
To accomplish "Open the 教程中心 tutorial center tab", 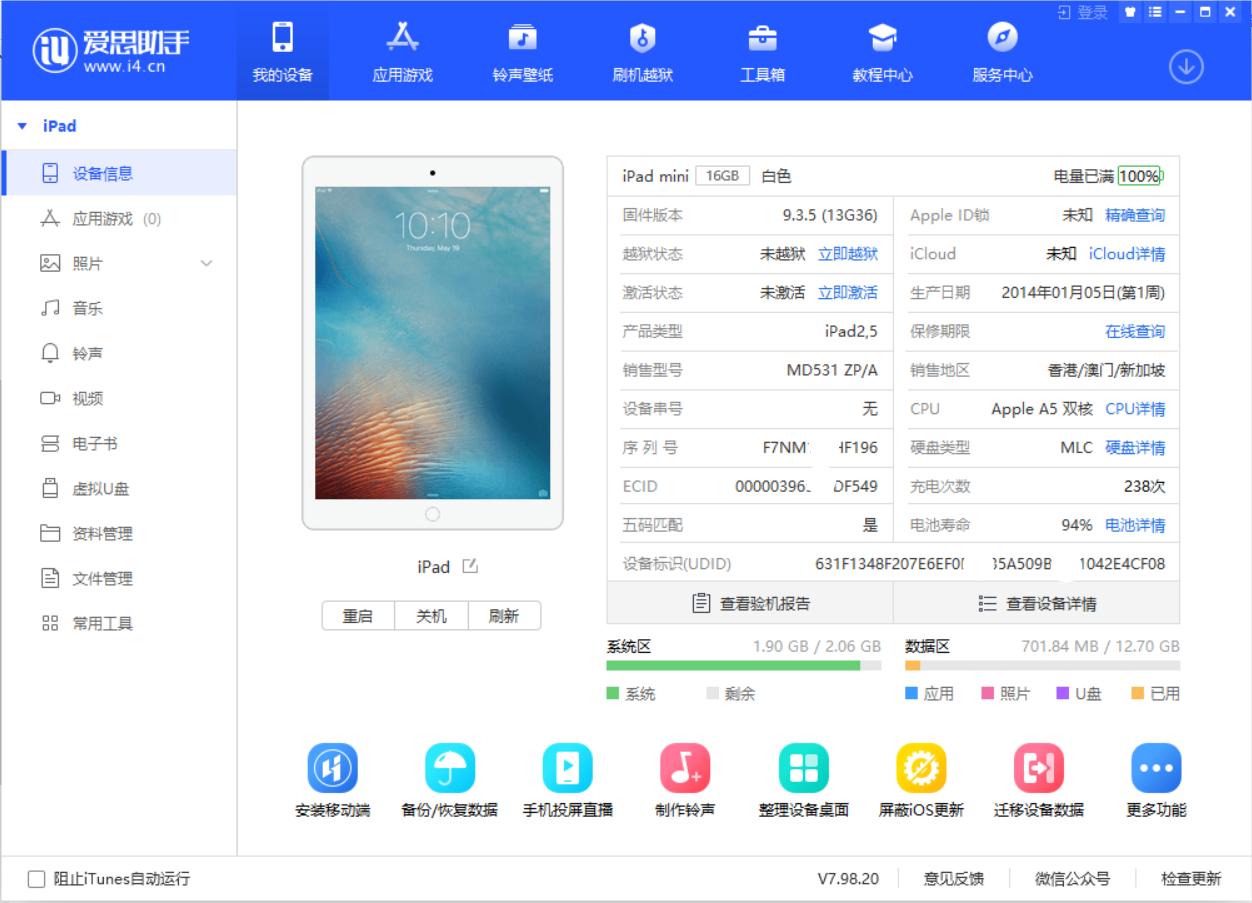I will (881, 50).
